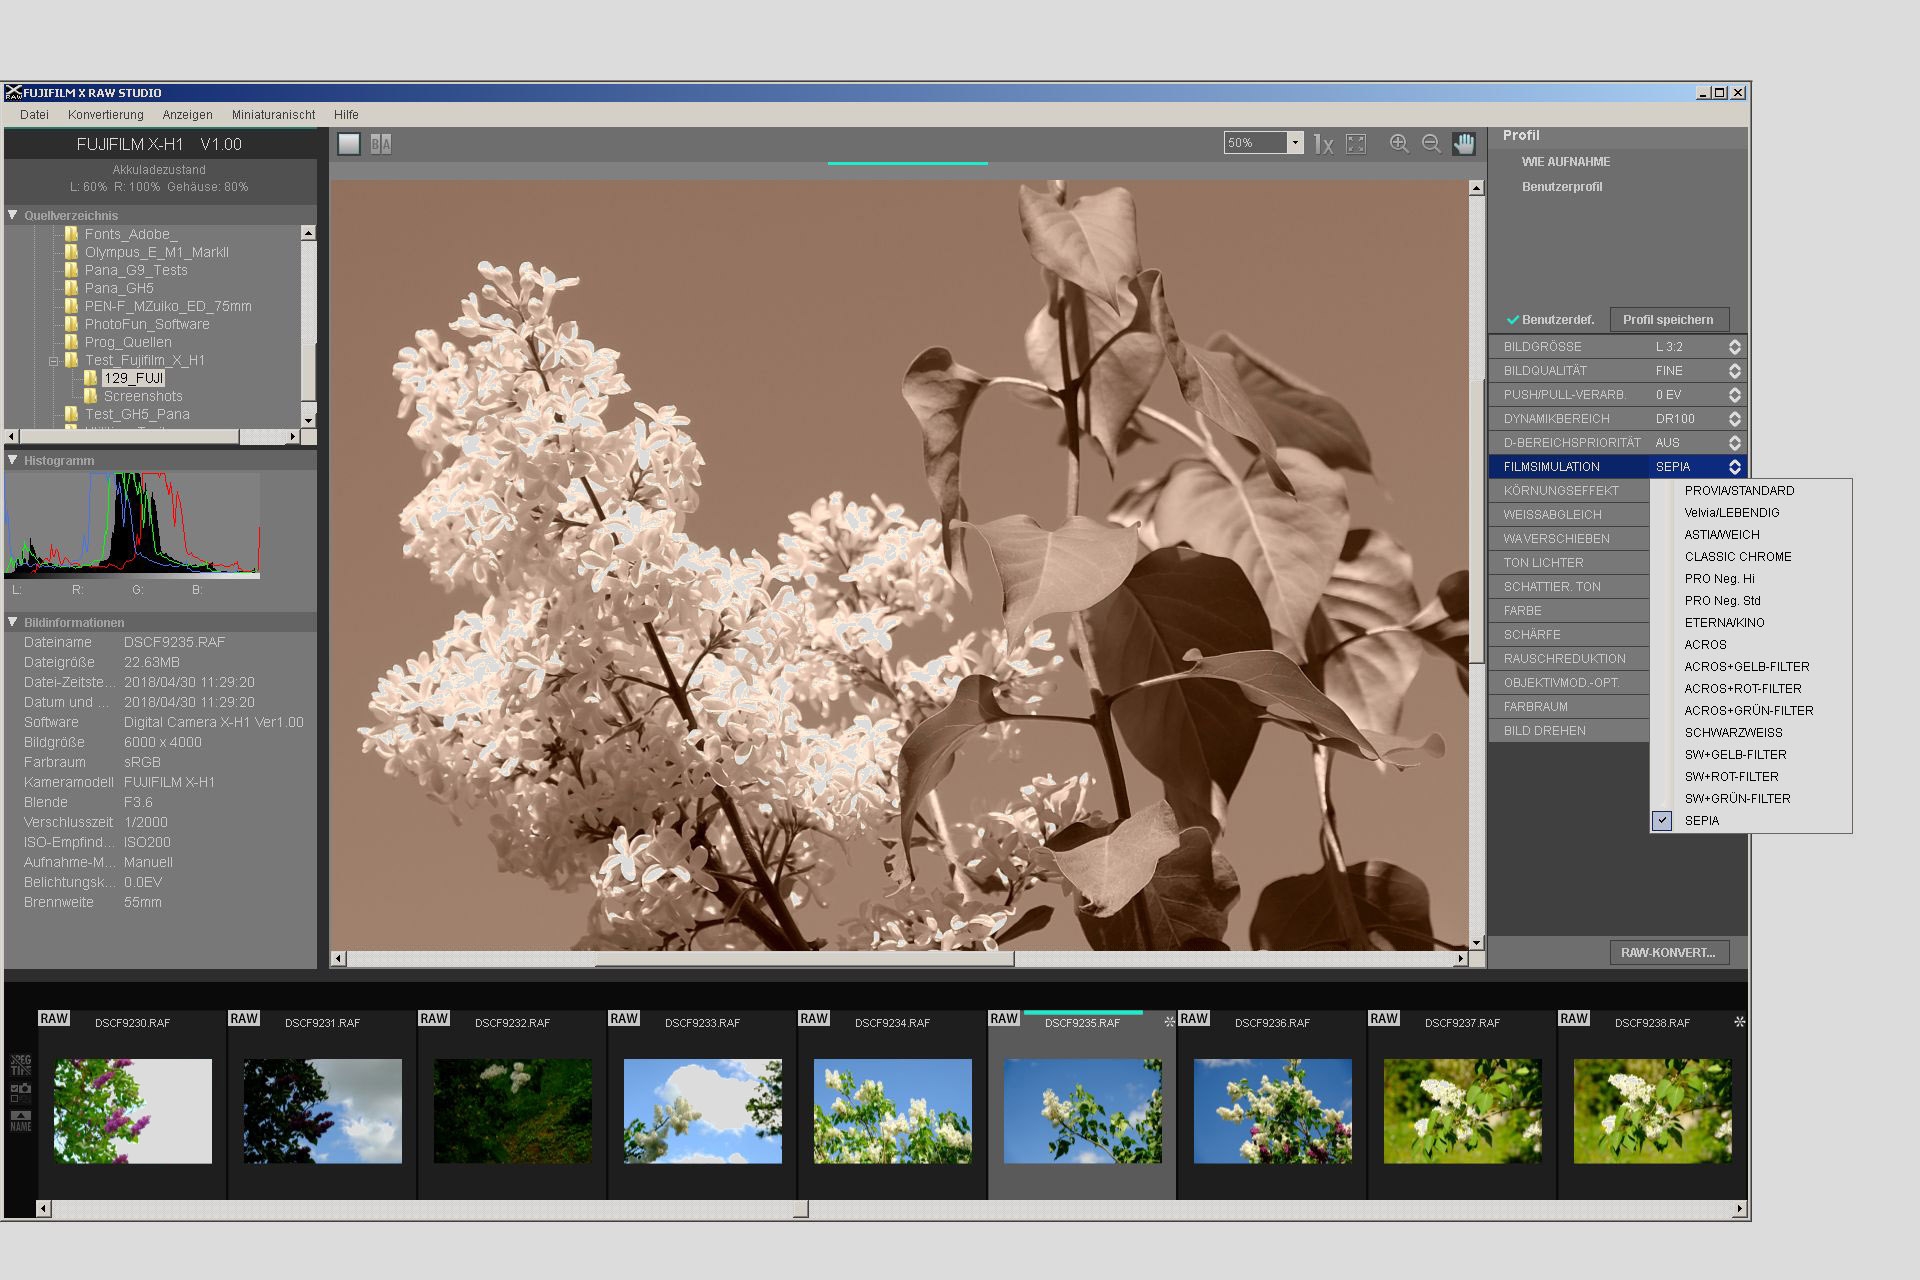
Task: Open the zoom percentage dropdown
Action: coord(1295,143)
